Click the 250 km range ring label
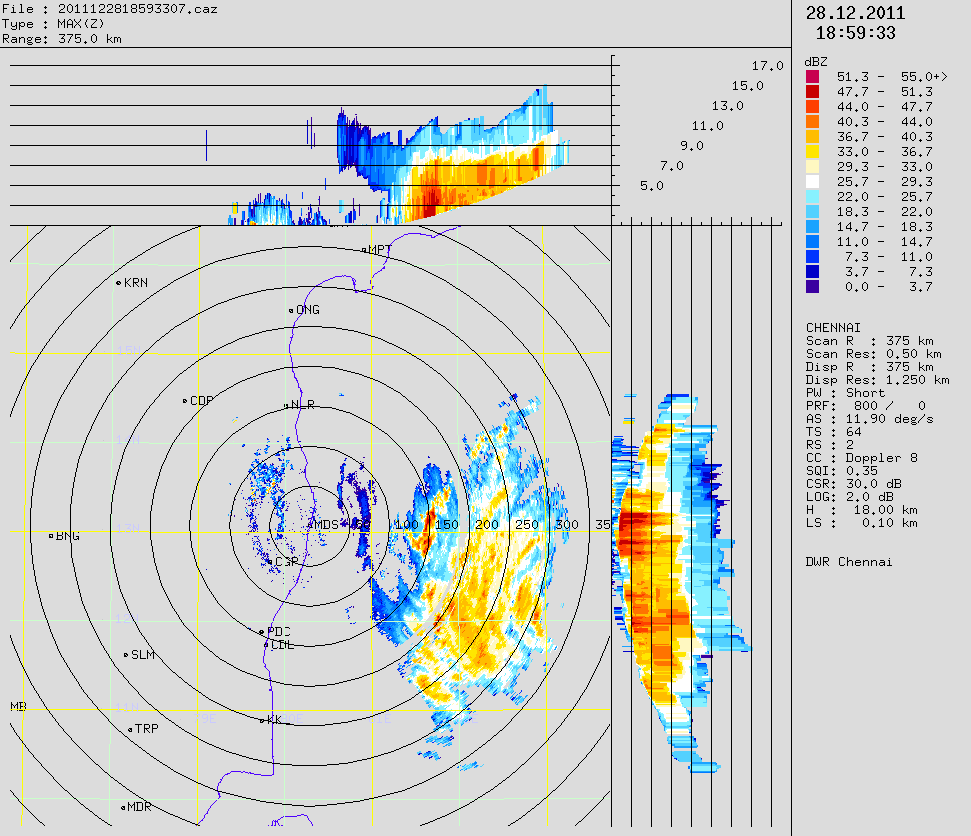Viewport: 971px width, 836px height. click(527, 525)
